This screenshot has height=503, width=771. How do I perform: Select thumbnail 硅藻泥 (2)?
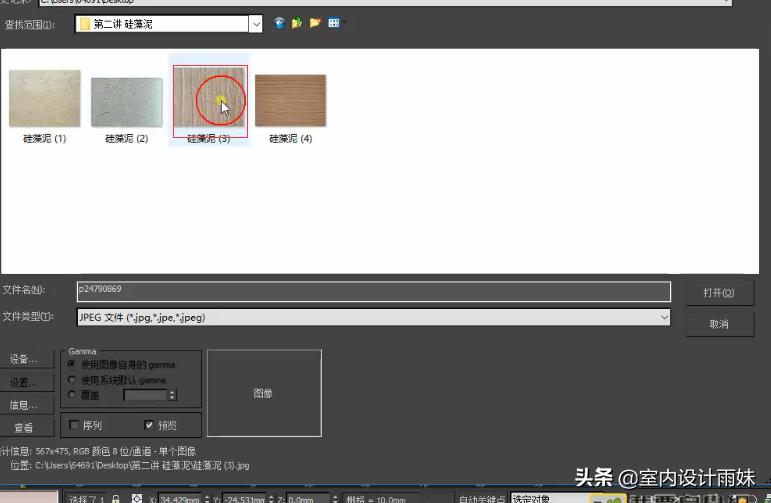[127, 102]
